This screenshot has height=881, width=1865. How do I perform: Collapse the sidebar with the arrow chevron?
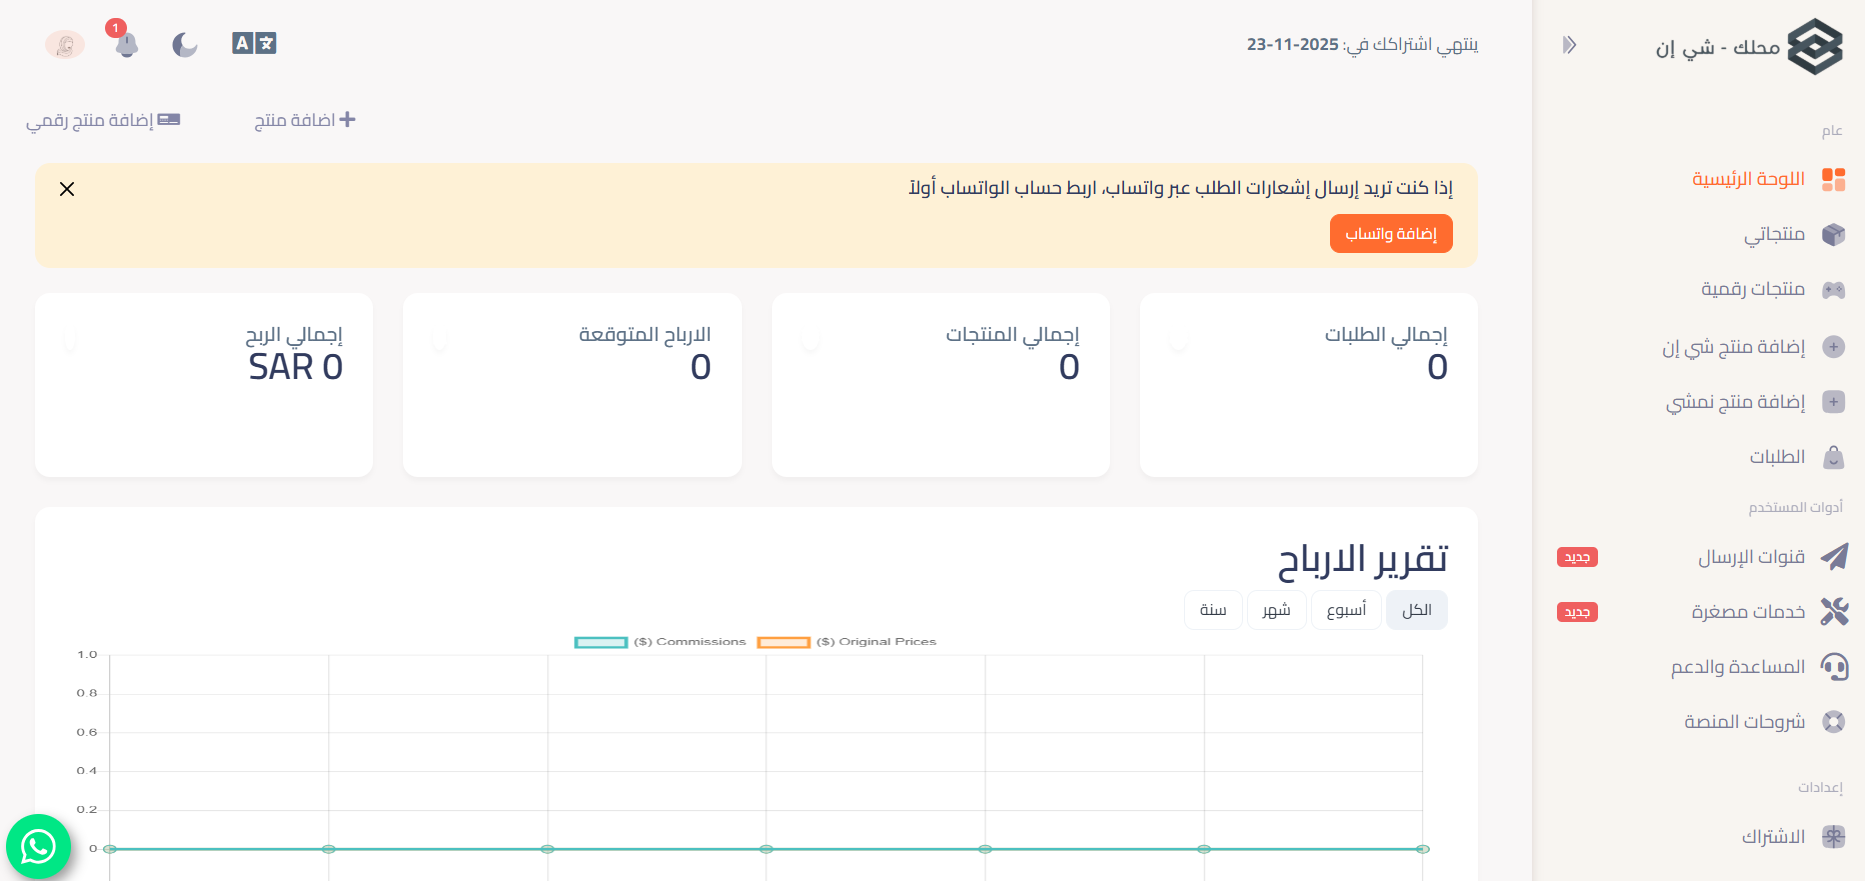click(x=1569, y=45)
